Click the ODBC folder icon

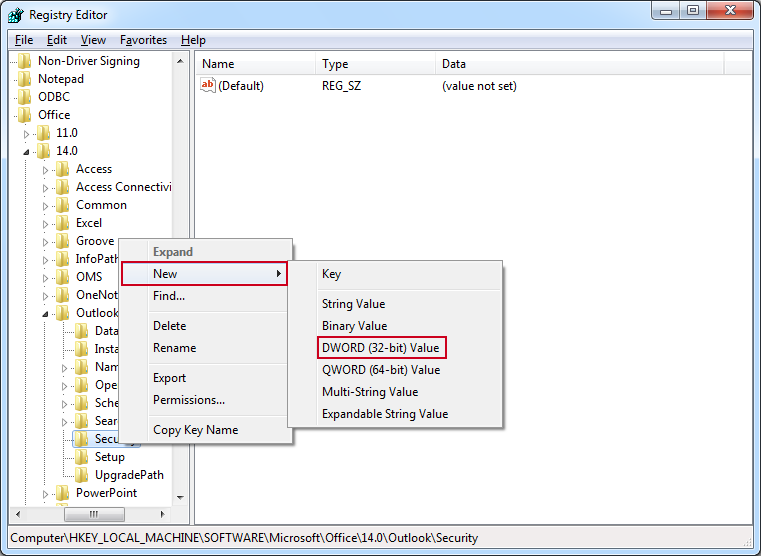[x=24, y=97]
